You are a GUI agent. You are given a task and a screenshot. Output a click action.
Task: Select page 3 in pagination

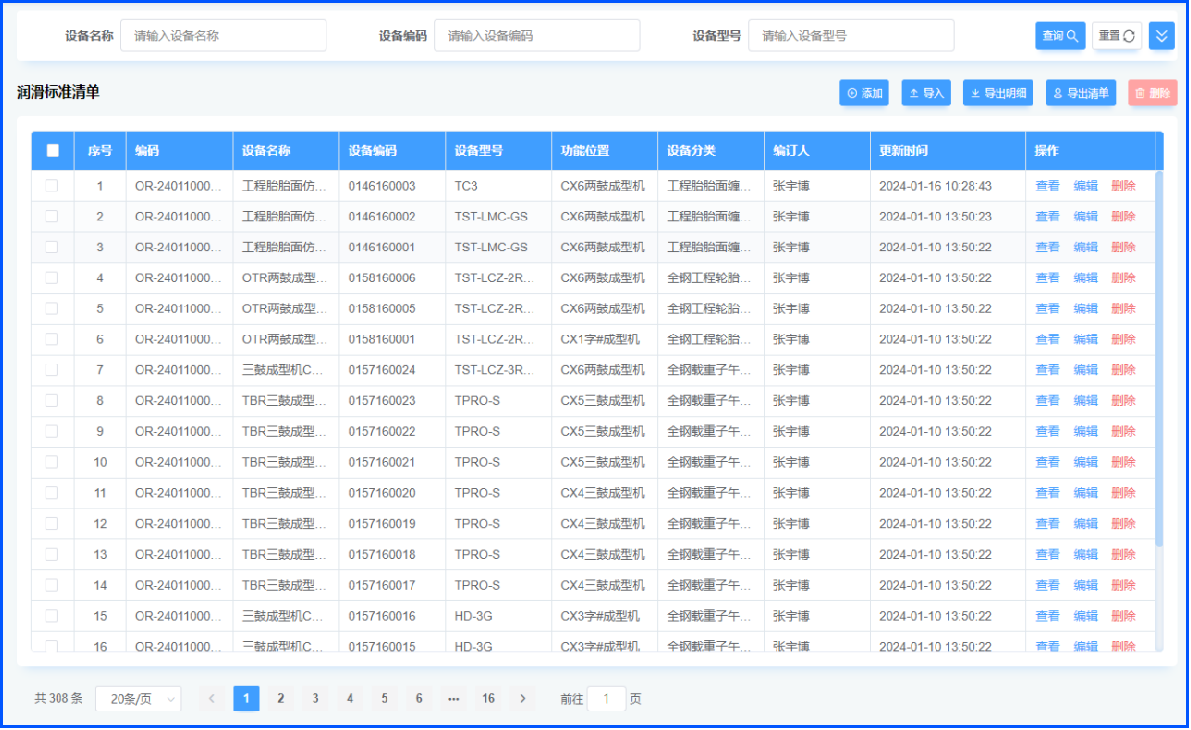pyautogui.click(x=315, y=699)
